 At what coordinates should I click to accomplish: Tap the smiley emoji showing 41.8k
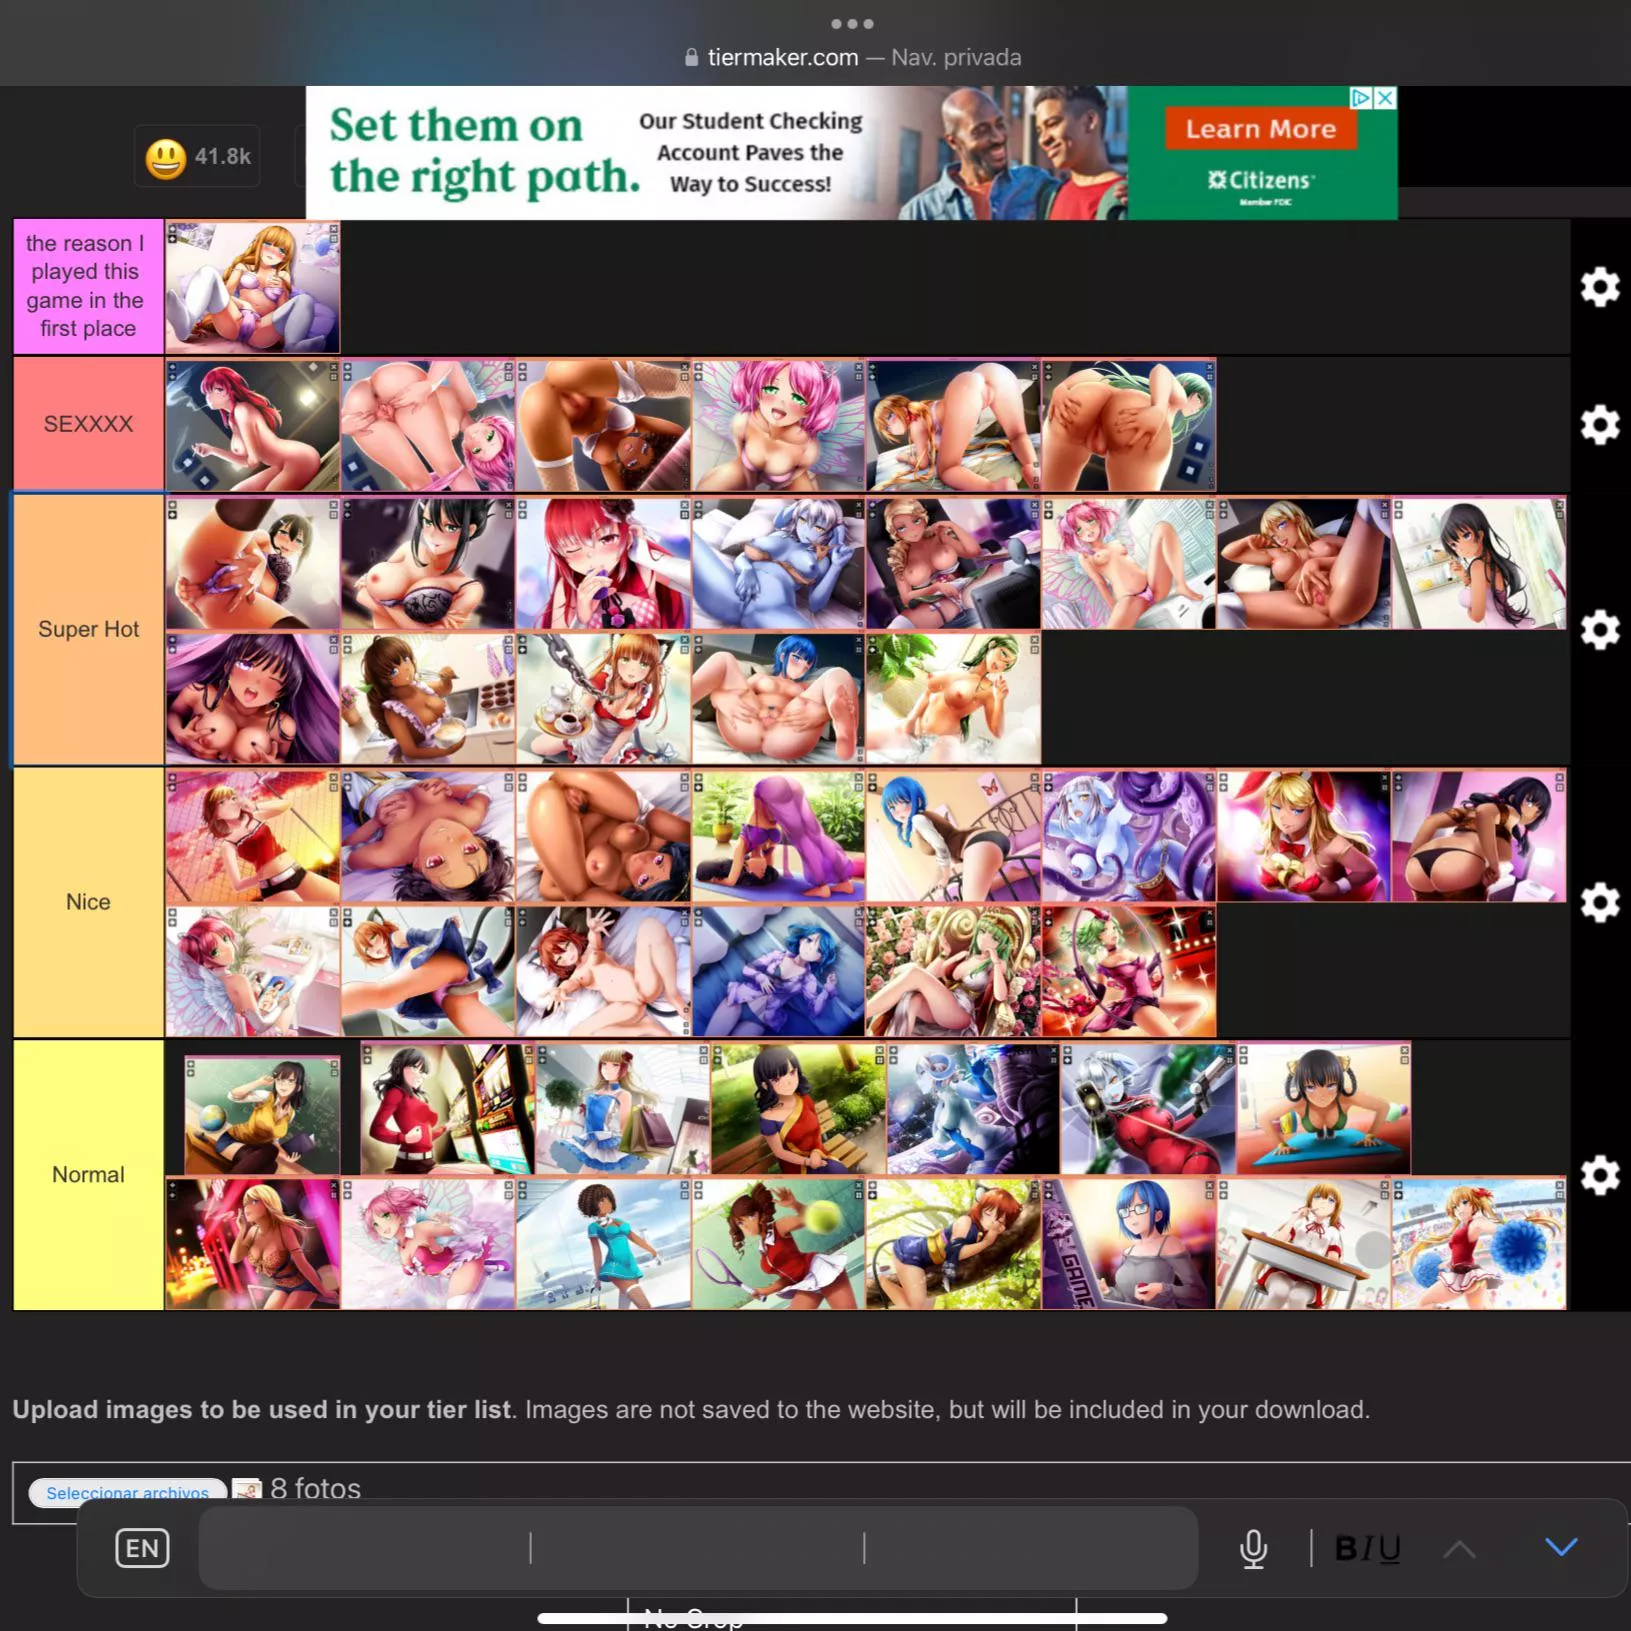166,156
